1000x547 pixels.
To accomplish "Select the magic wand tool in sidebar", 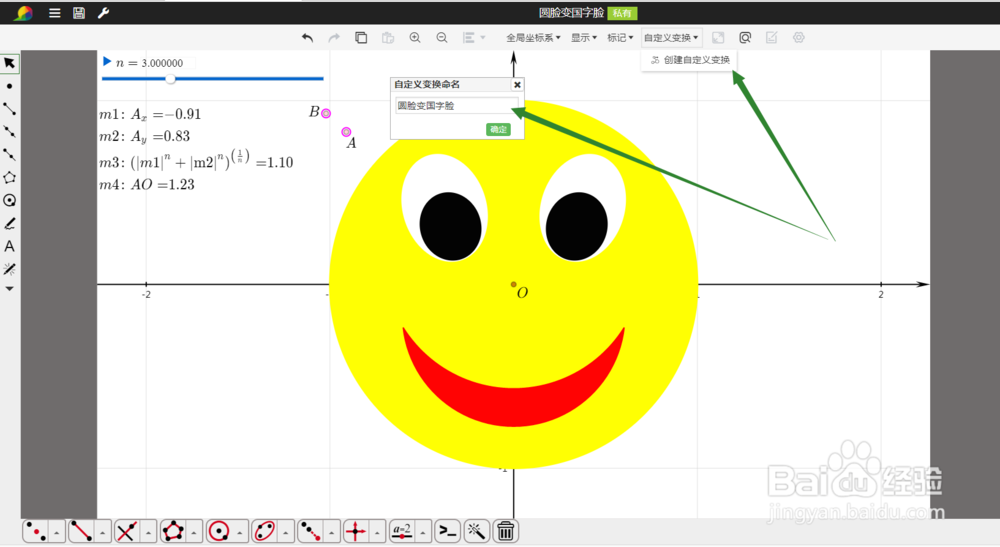I will click(10, 269).
